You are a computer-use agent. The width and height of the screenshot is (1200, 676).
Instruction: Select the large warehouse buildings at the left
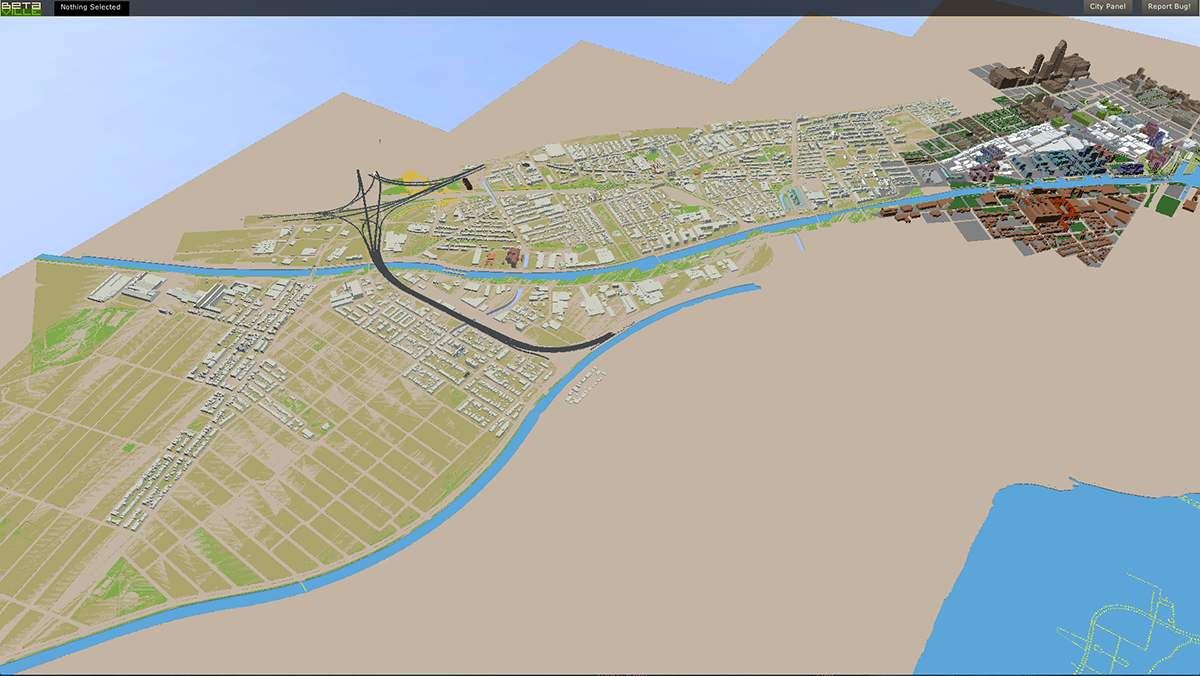point(135,289)
